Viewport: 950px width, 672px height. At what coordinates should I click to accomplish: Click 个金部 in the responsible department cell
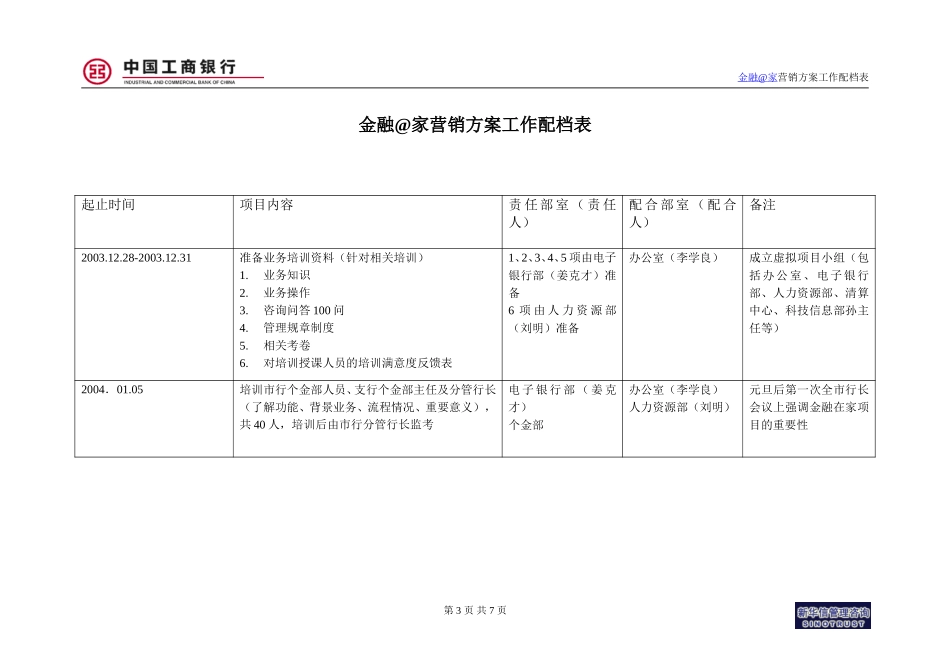pyautogui.click(x=526, y=425)
